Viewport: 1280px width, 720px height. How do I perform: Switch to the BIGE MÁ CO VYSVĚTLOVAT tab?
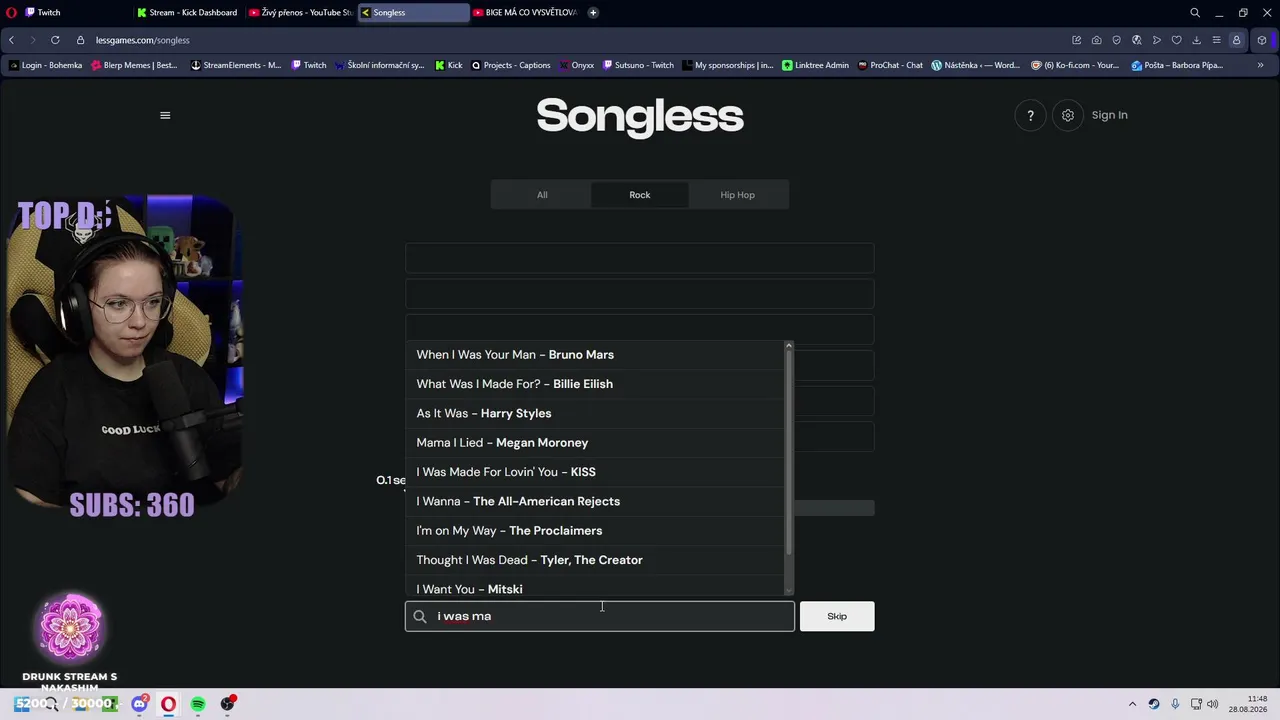(x=525, y=13)
